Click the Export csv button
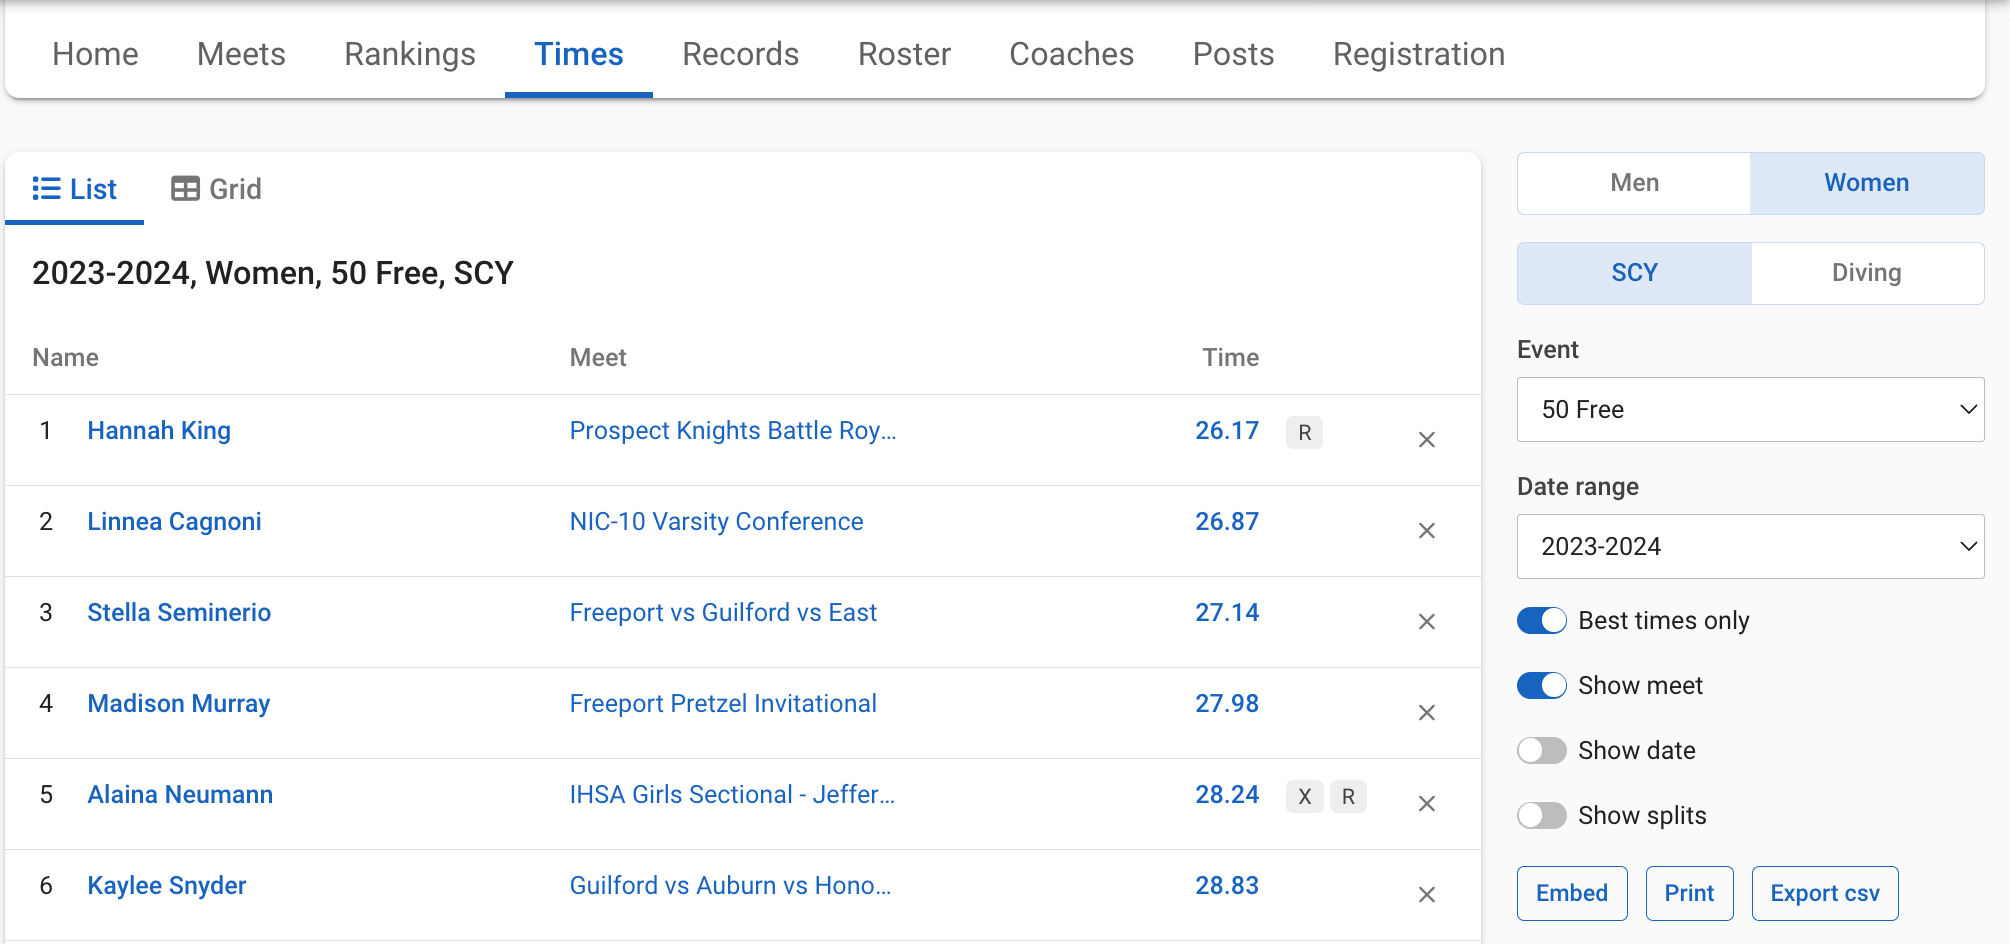This screenshot has width=2010, height=944. [x=1825, y=893]
